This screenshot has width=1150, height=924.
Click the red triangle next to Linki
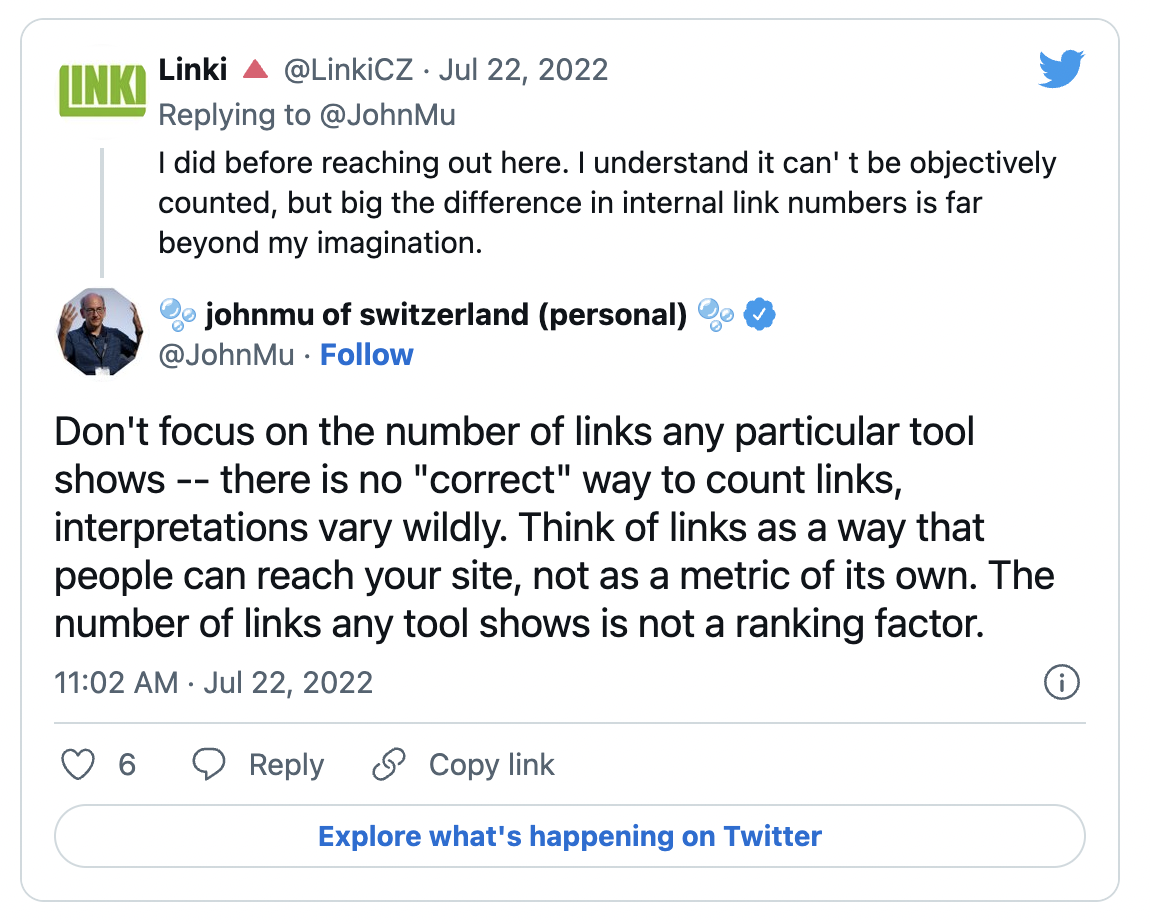click(255, 70)
